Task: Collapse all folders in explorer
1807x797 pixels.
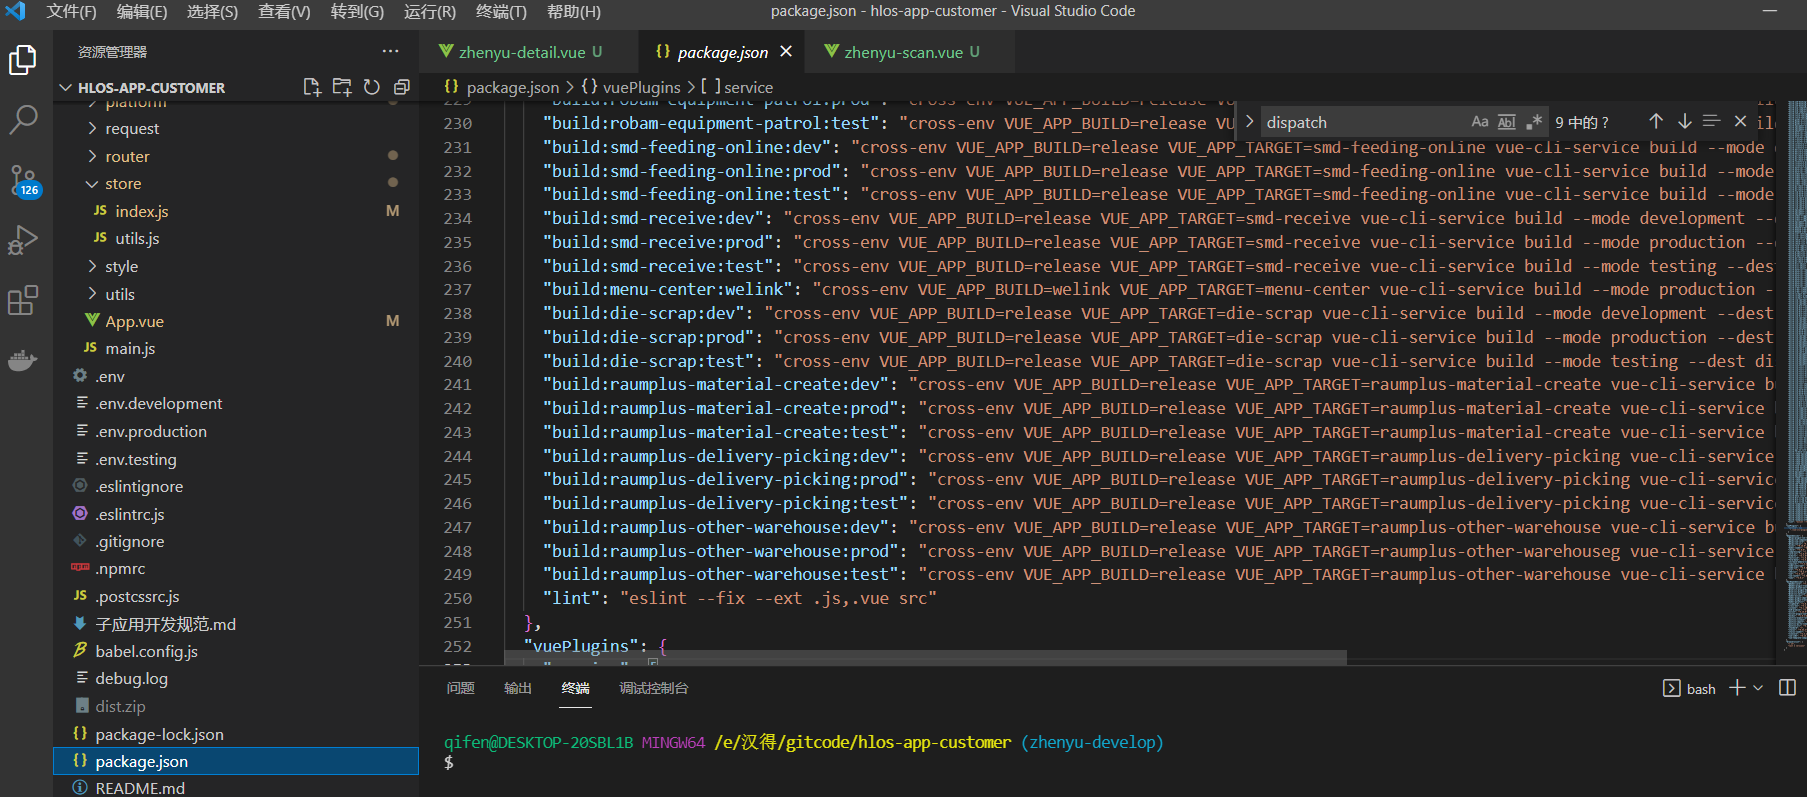Action: [x=402, y=87]
